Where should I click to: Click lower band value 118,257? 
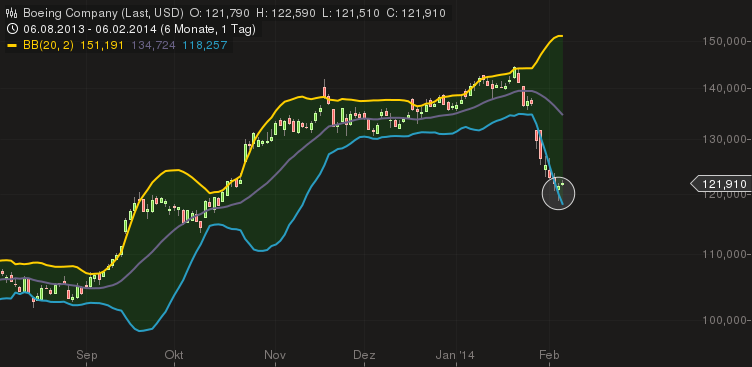tap(205, 46)
